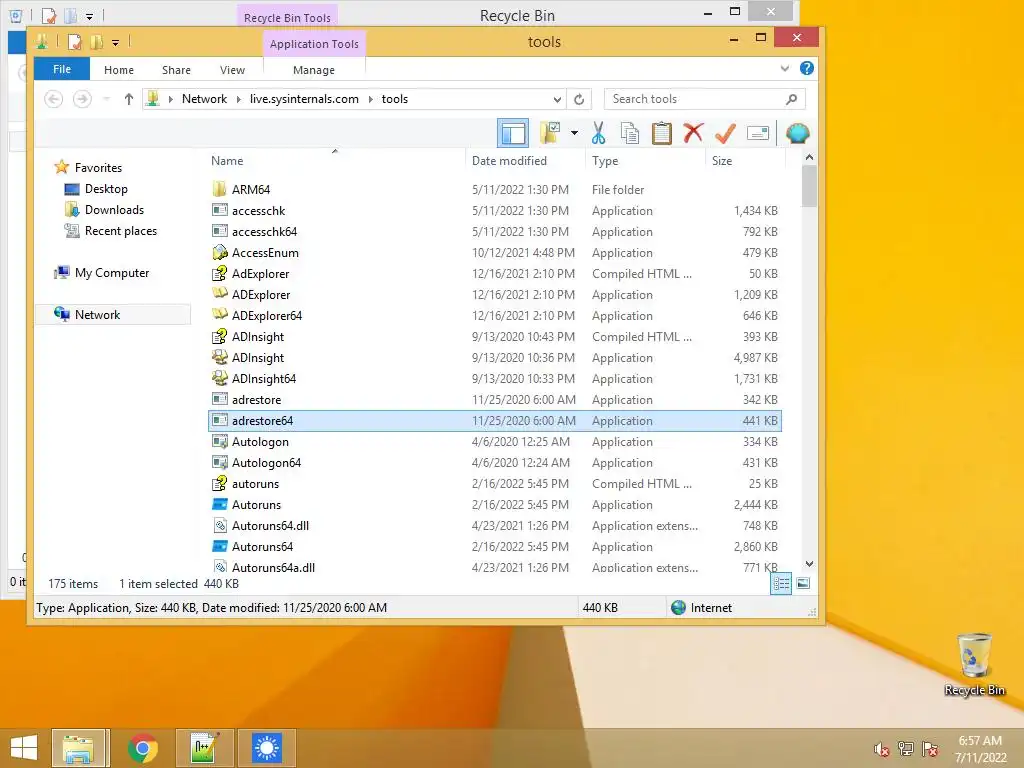Switch to large icons view
The image size is (1024, 768).
pyautogui.click(x=803, y=583)
